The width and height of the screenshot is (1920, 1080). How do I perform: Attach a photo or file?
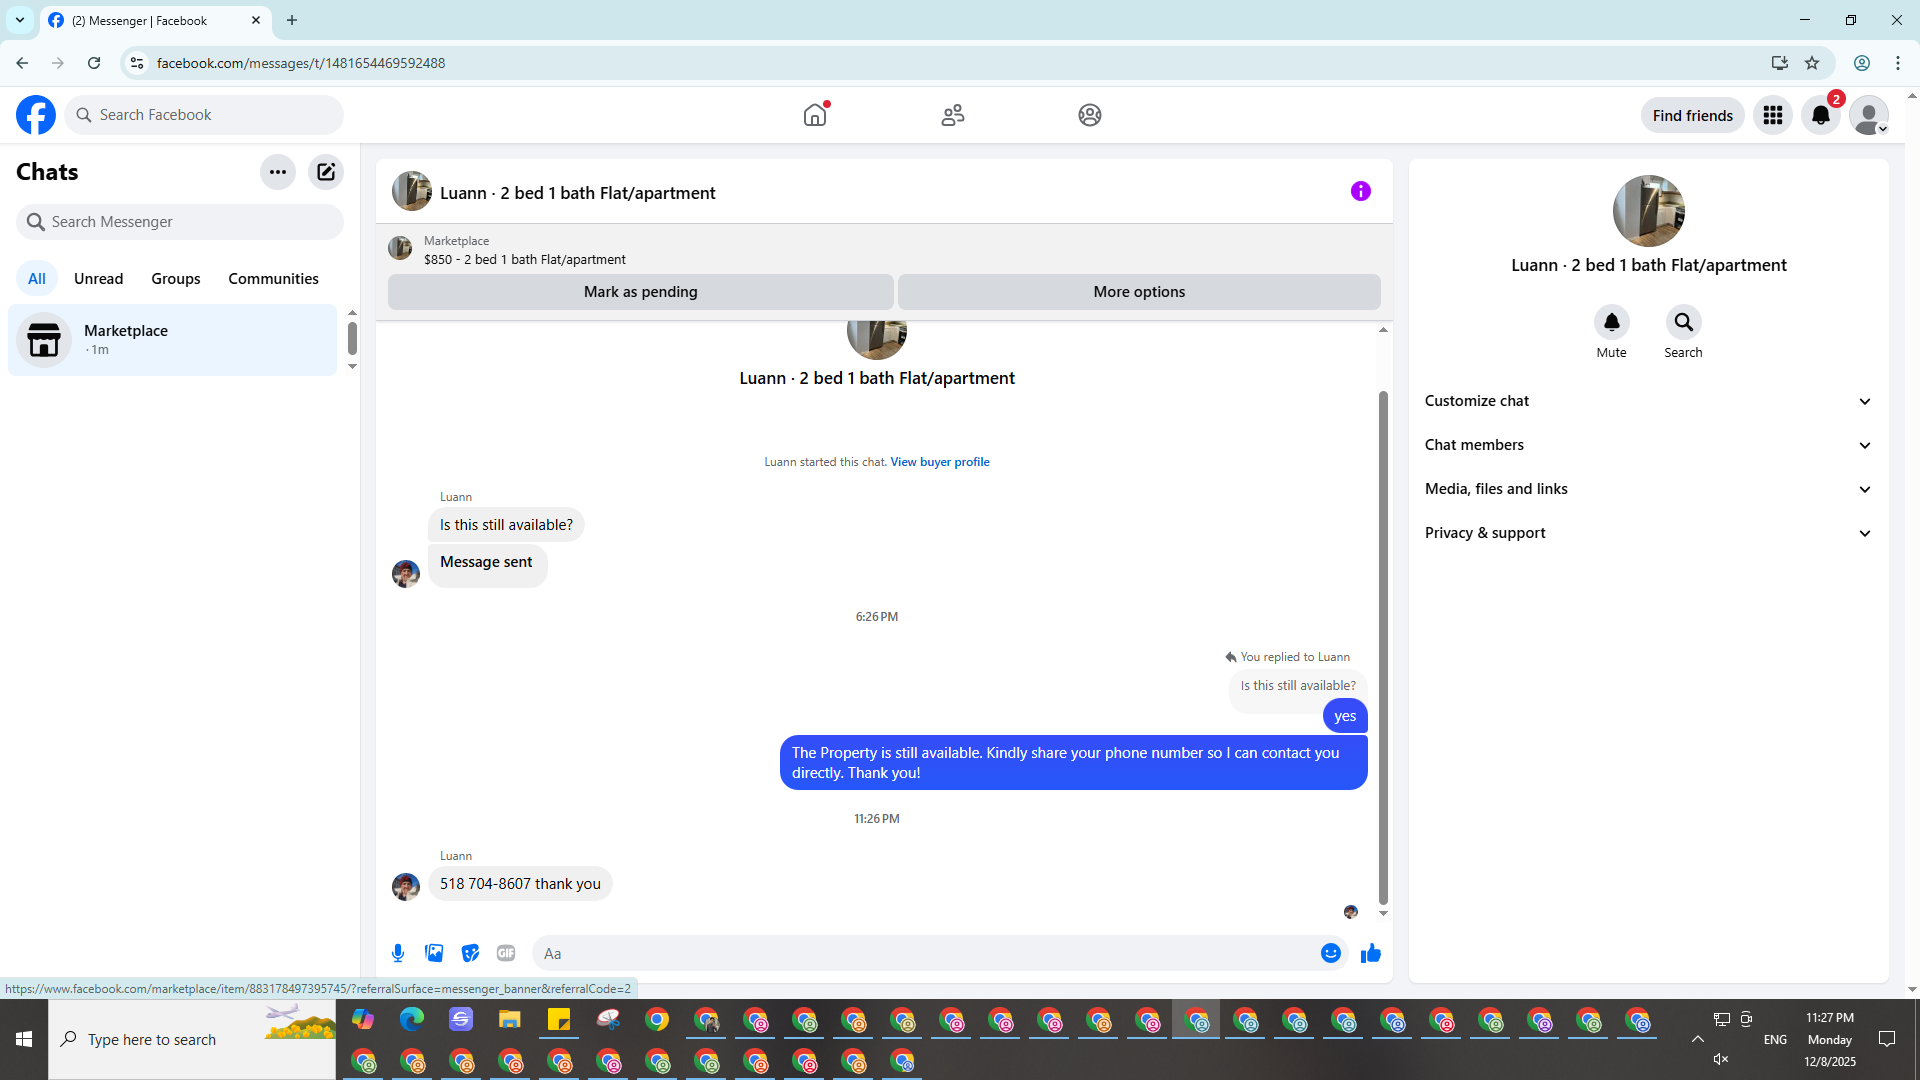click(x=434, y=953)
